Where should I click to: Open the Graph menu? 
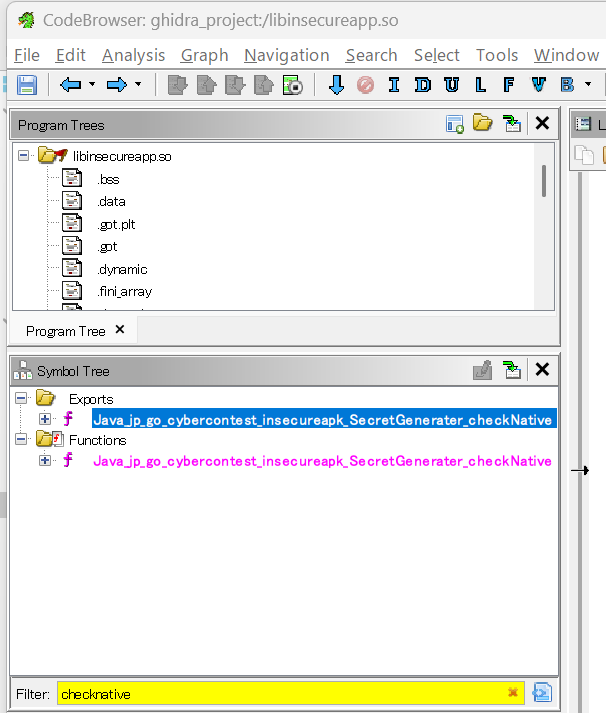click(204, 55)
